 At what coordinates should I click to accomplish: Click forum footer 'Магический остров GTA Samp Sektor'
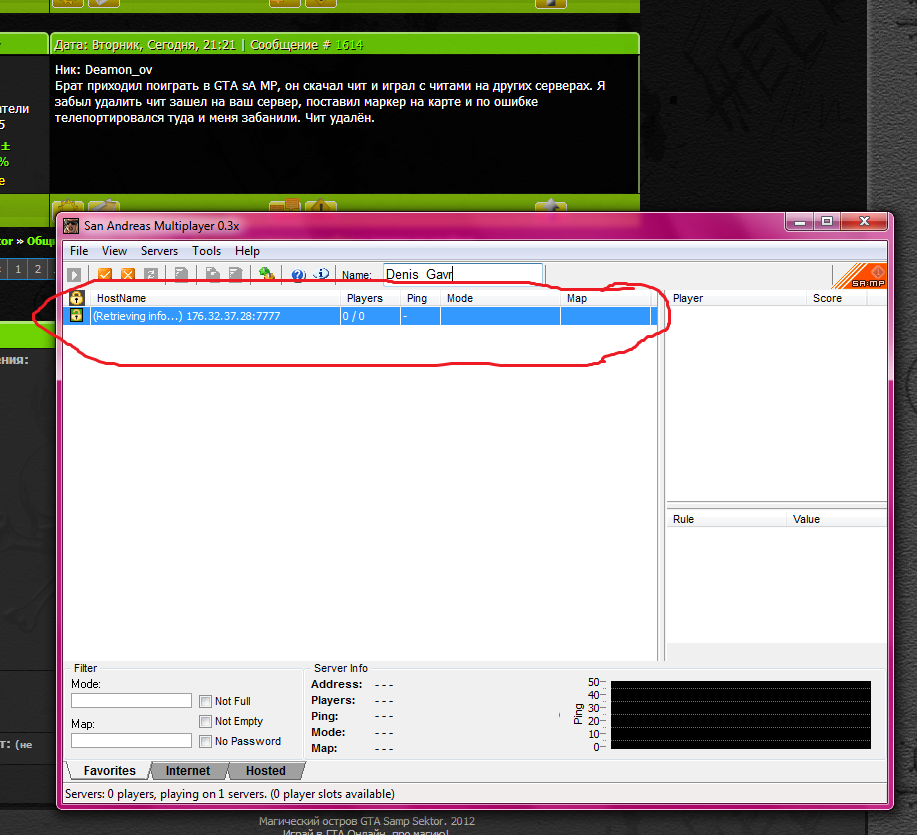(x=351, y=821)
